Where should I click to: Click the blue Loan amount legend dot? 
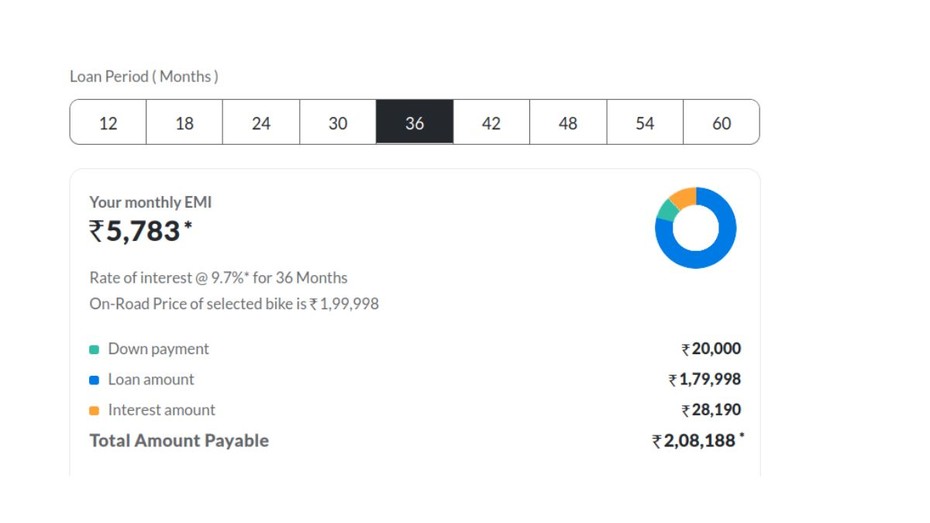[94, 380]
